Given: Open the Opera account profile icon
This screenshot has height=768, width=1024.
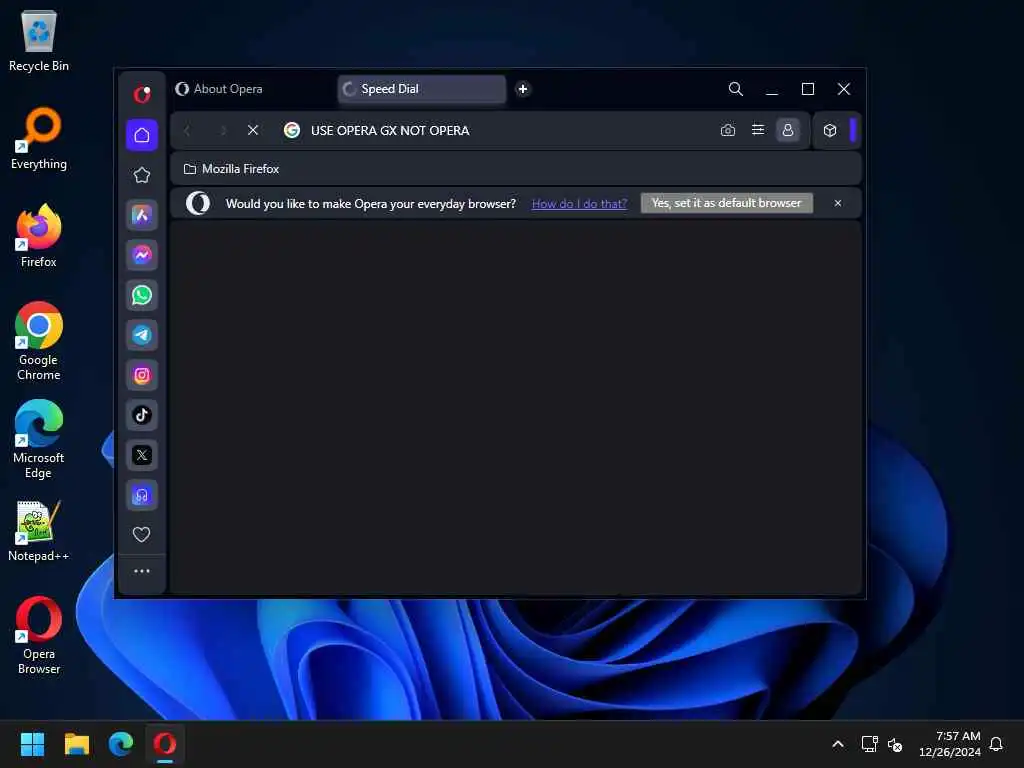Looking at the screenshot, I should point(788,131).
